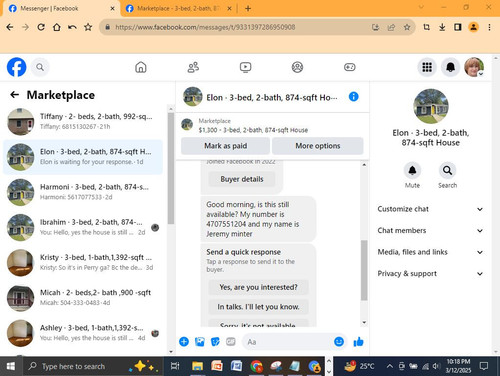The height and width of the screenshot is (376, 500).
Task: Open the Facebook search magnifier
Action: pyautogui.click(x=40, y=67)
